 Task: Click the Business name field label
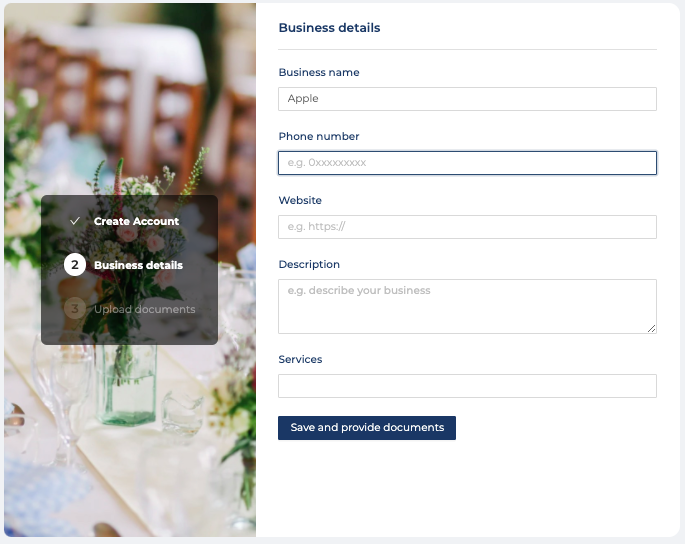318,72
